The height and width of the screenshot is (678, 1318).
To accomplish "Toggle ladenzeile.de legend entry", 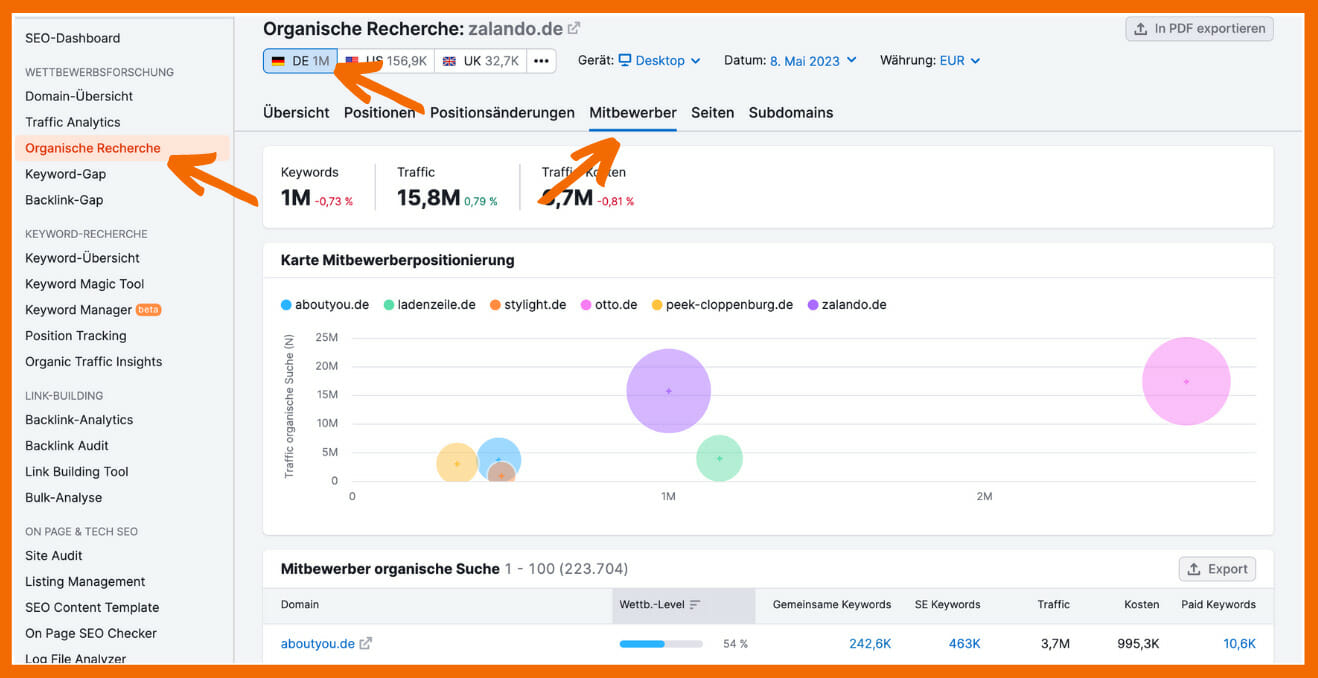I will [x=429, y=305].
